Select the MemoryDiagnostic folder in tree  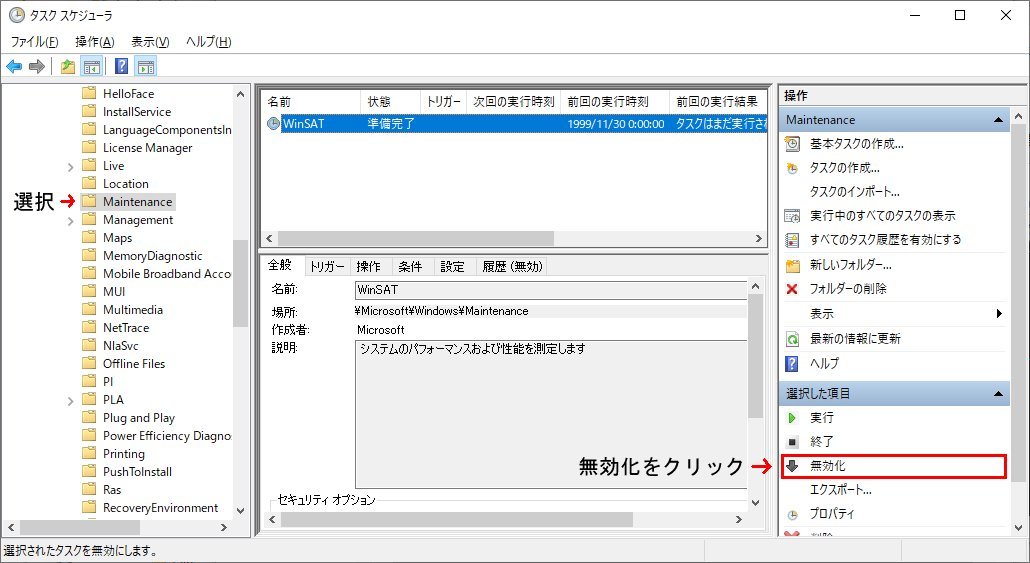(152, 256)
